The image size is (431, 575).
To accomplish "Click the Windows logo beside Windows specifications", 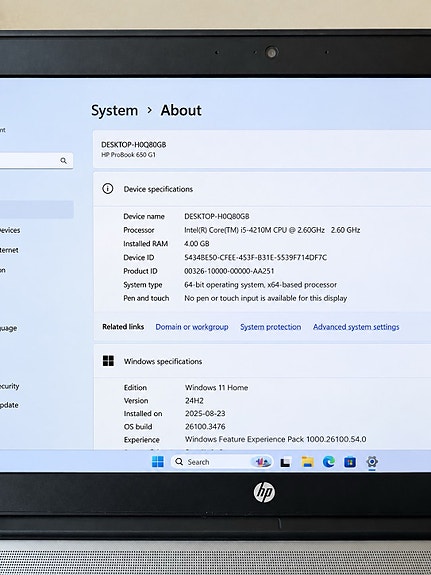I will [x=108, y=361].
